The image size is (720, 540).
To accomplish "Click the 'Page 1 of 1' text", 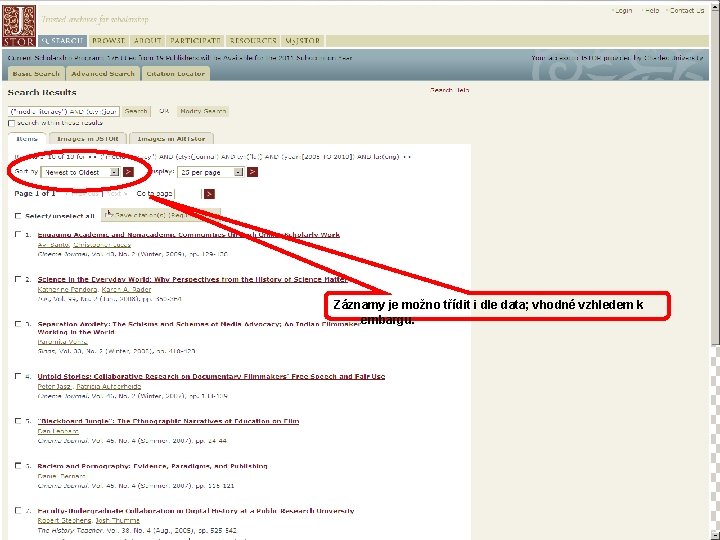I will (34, 194).
